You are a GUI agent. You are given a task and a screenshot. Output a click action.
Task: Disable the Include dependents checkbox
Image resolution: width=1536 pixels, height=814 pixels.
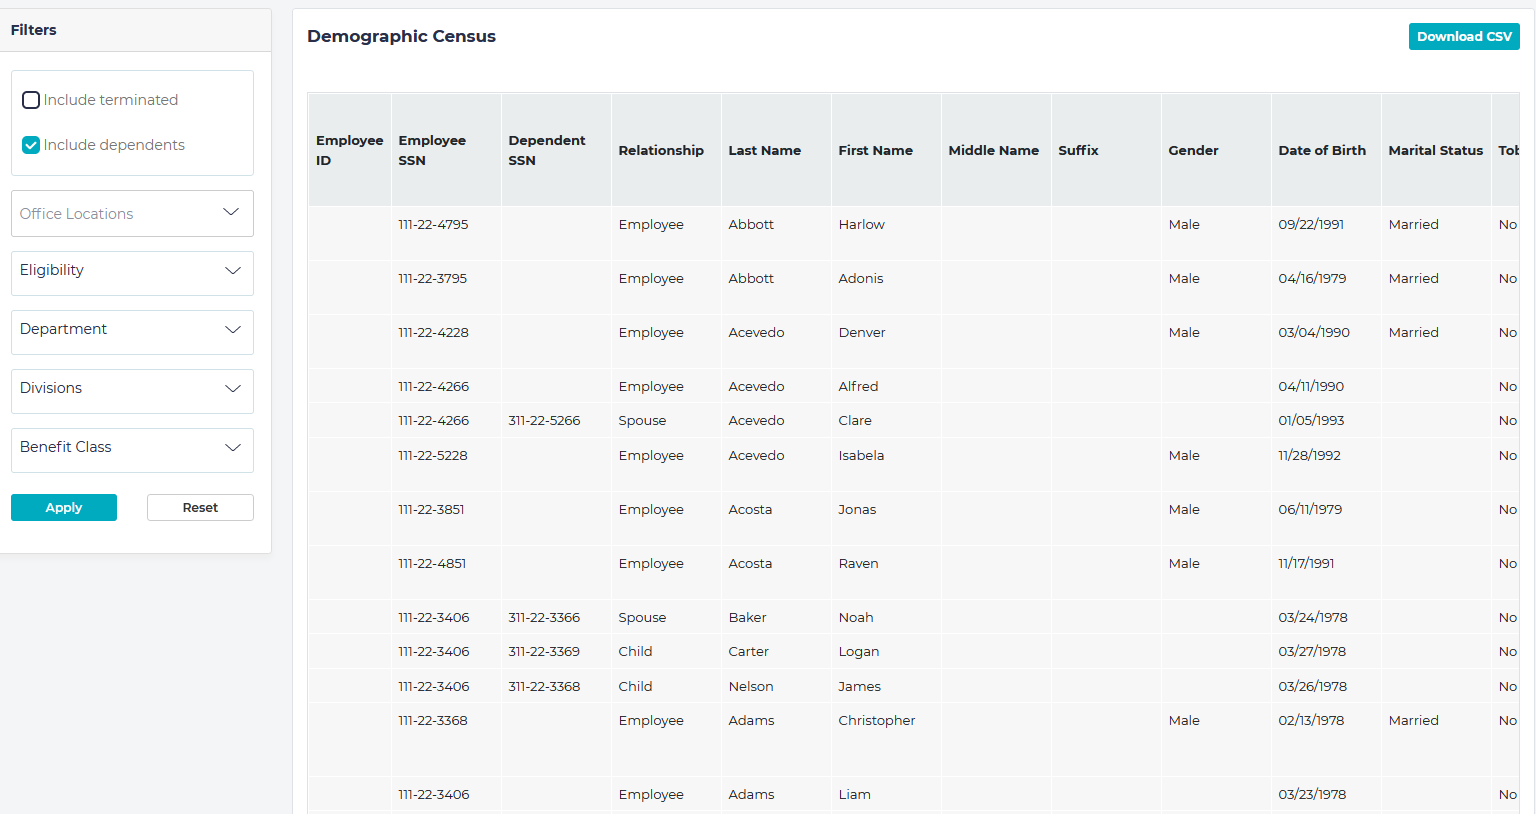[30, 145]
